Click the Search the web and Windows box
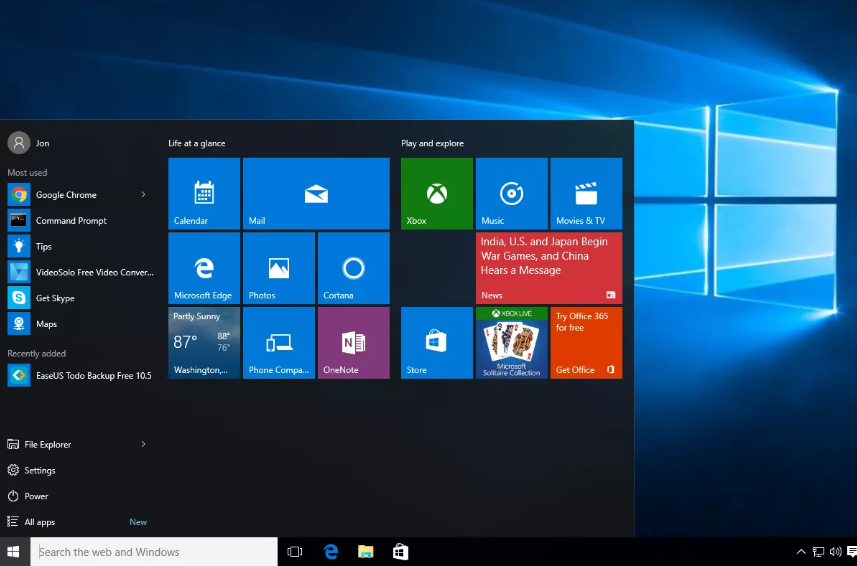Image resolution: width=857 pixels, height=566 pixels. pyautogui.click(x=154, y=552)
